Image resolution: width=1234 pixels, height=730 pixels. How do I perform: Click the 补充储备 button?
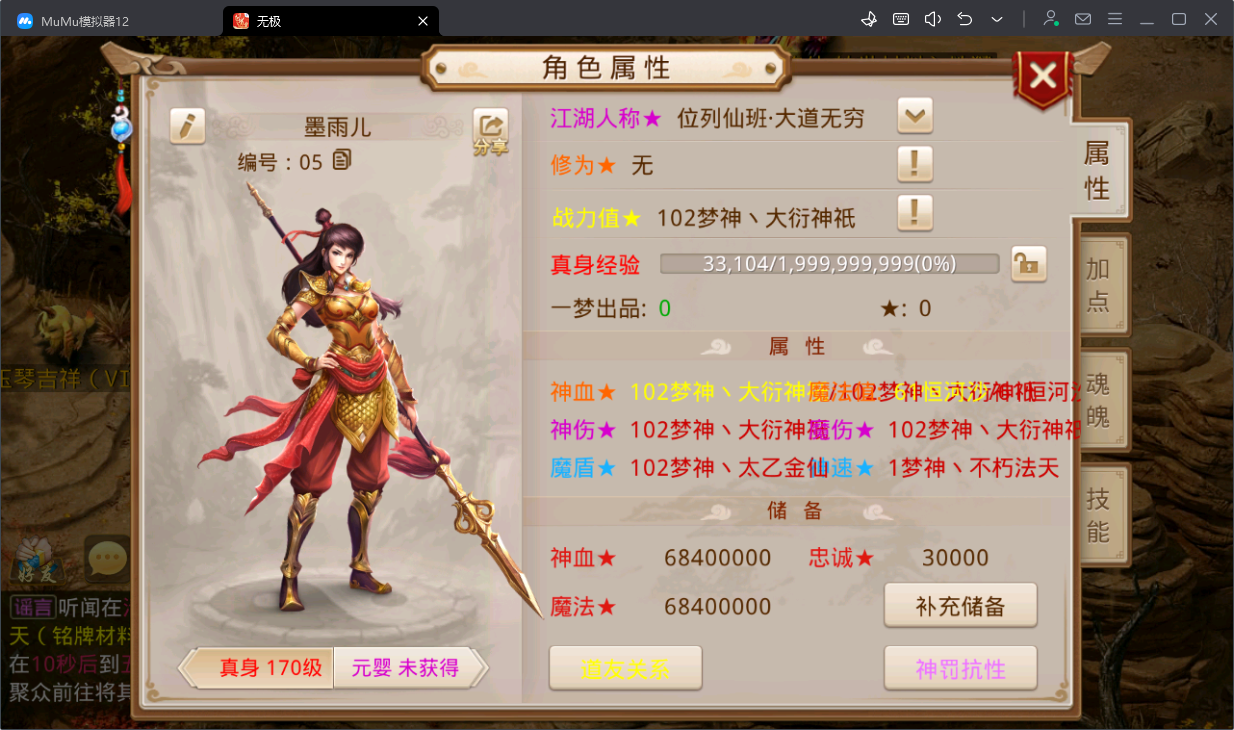coord(960,606)
